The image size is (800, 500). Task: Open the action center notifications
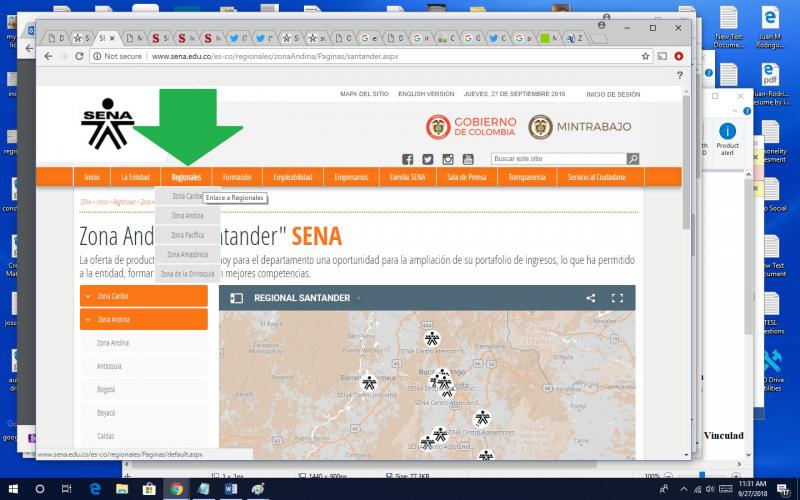point(784,489)
